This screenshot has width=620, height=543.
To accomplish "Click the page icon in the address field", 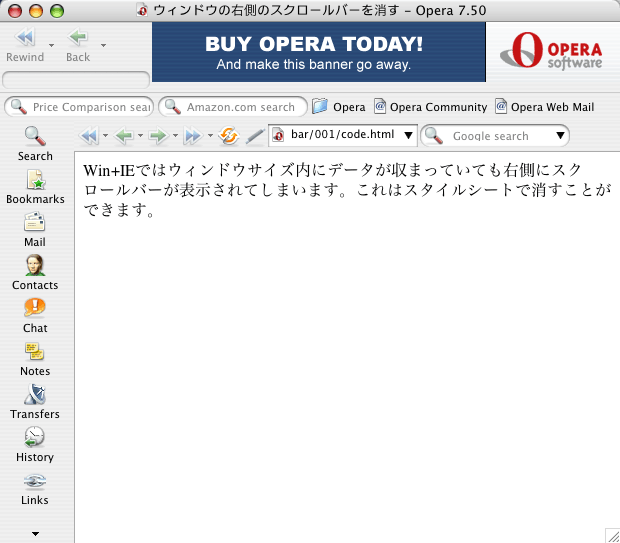I will [x=278, y=135].
